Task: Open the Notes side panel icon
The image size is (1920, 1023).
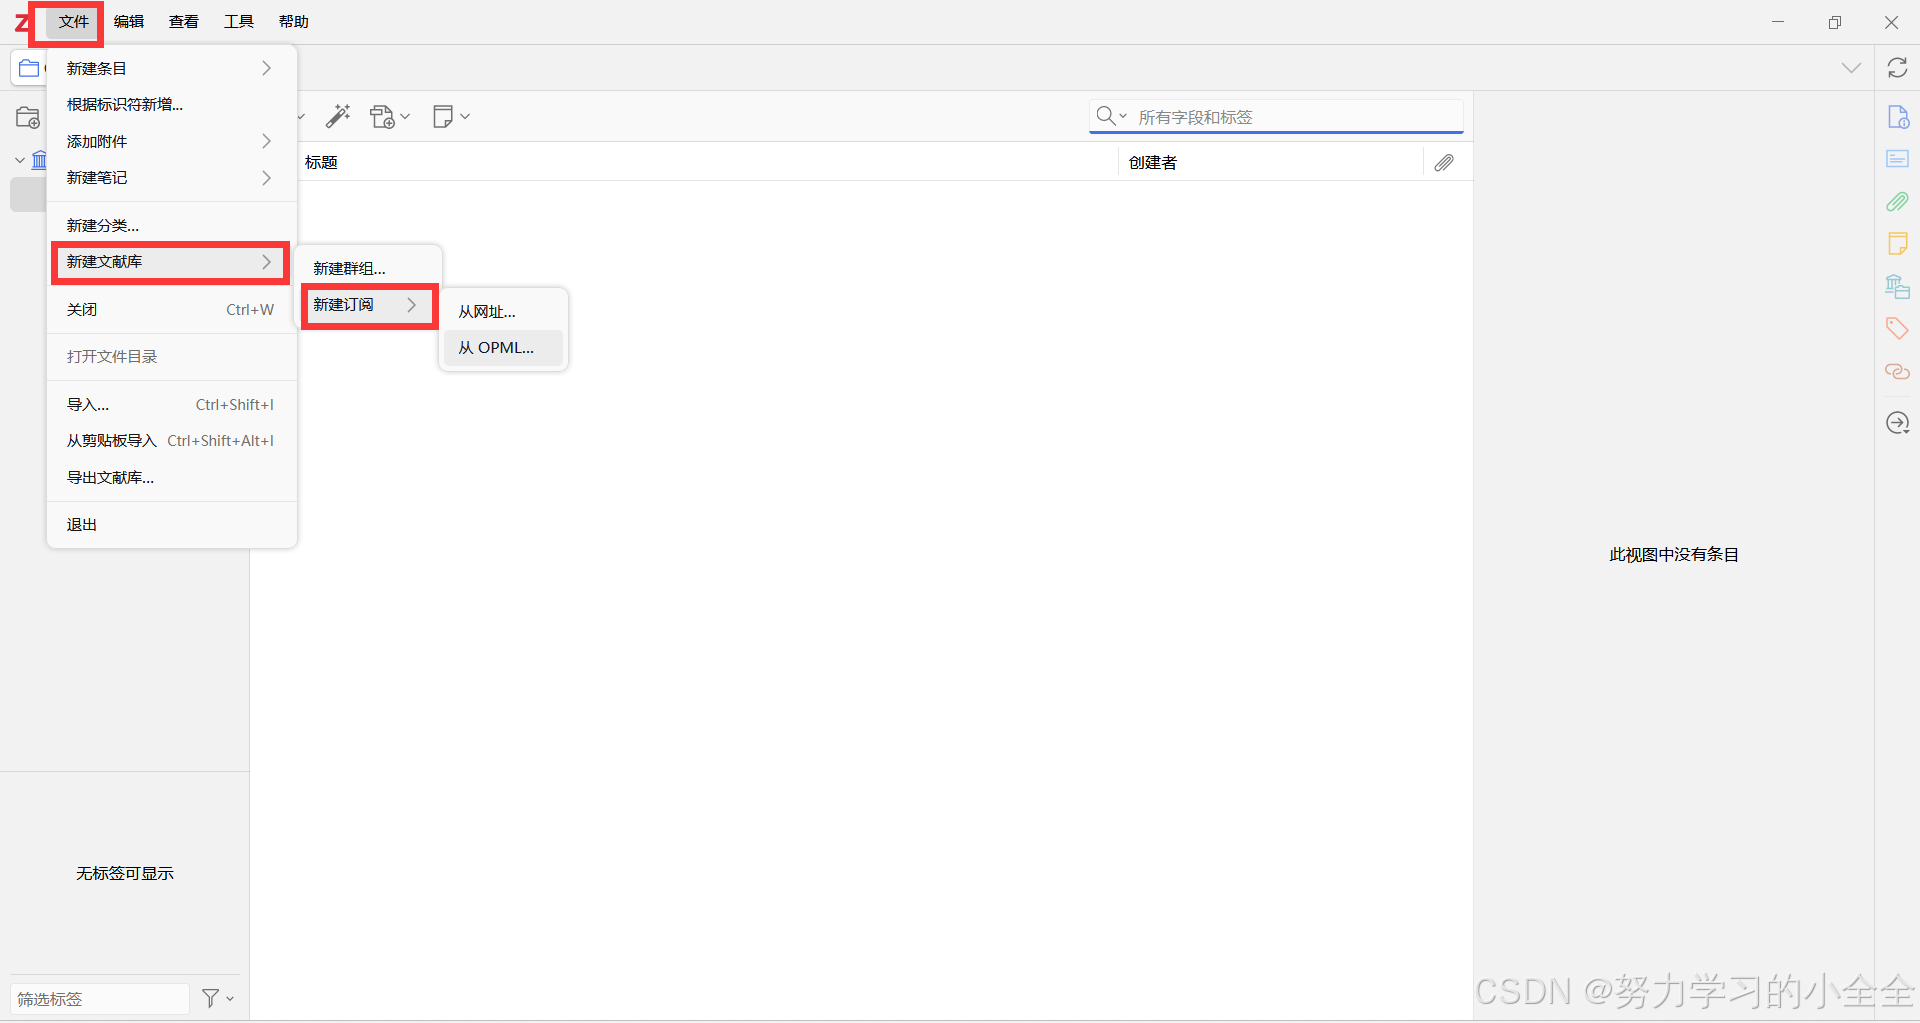Action: click(x=1897, y=244)
